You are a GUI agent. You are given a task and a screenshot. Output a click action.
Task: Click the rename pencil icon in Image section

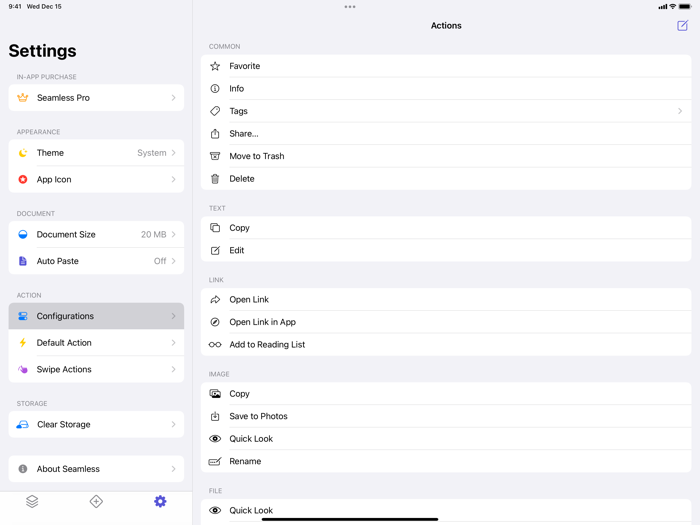[x=215, y=461]
